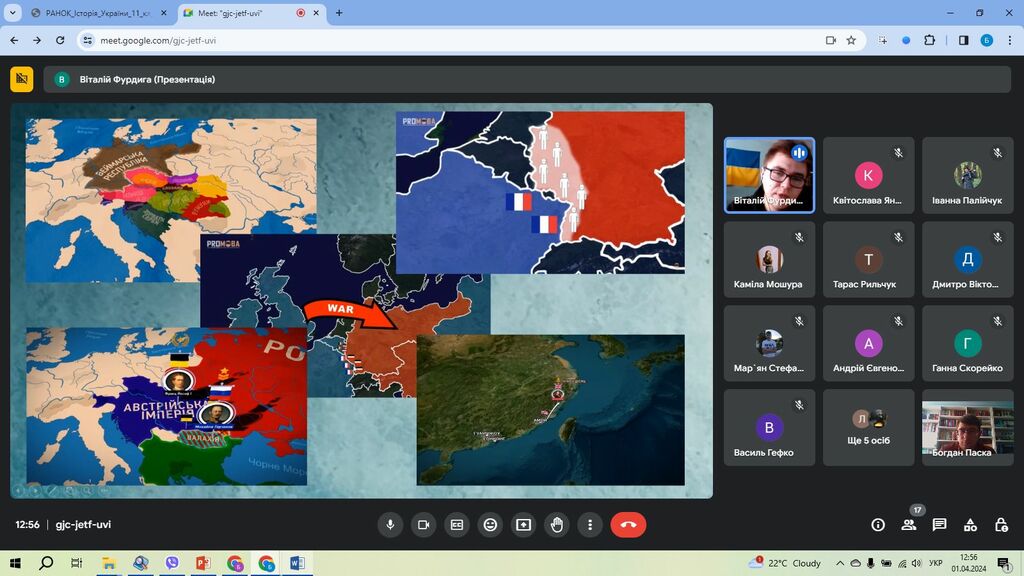The image size is (1024, 576).
Task: Open the three-dot more options menu
Action: [x=590, y=525]
